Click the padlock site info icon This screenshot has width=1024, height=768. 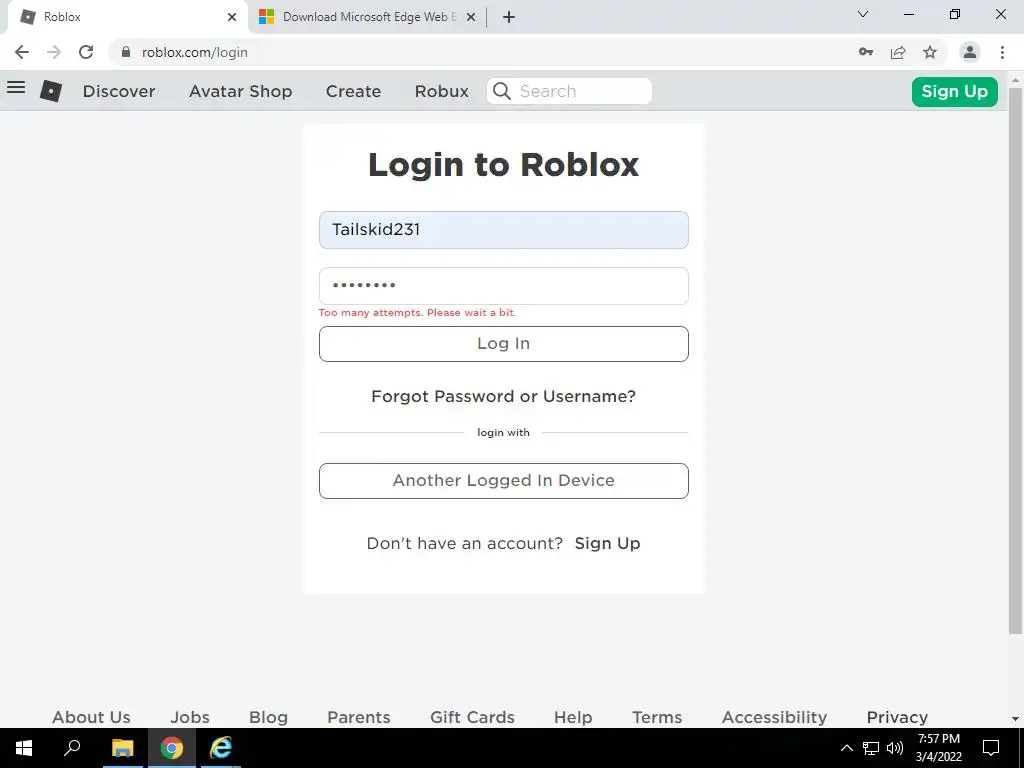point(126,52)
